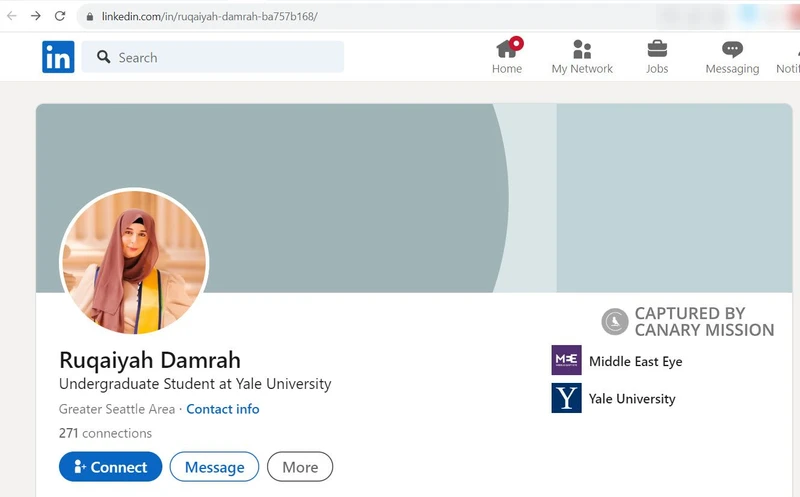The width and height of the screenshot is (800, 497).
Task: Open the LinkedIn logo home link
Action: pyautogui.click(x=58, y=57)
